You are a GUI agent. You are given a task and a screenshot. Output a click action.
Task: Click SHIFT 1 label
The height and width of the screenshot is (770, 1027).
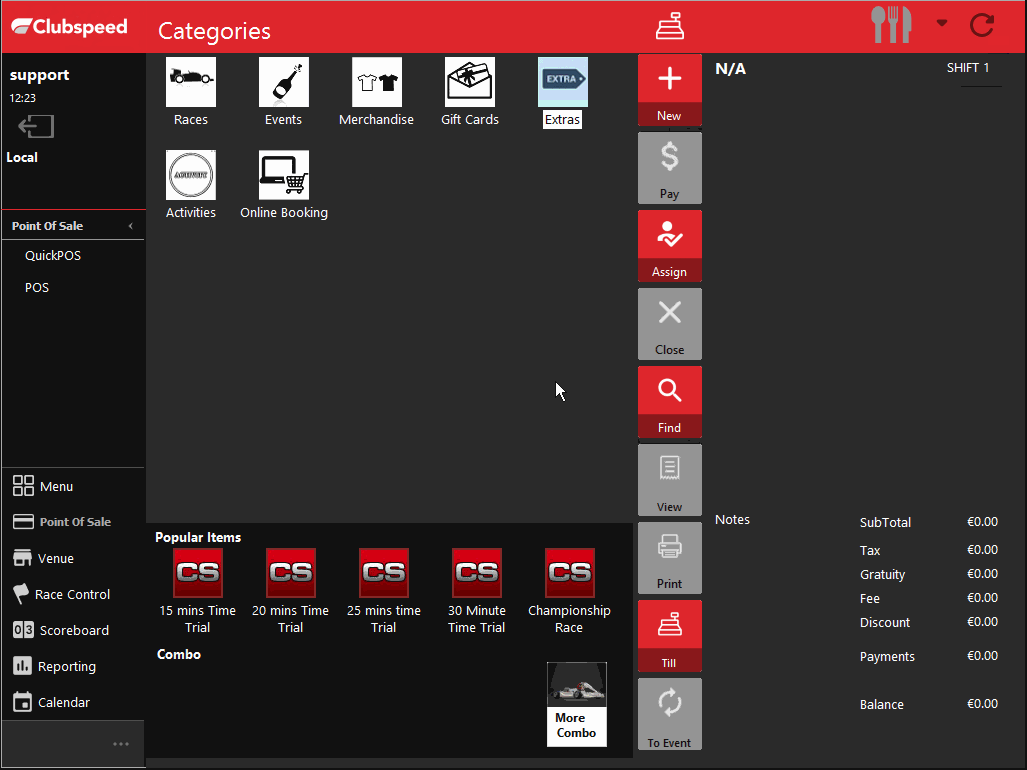click(967, 67)
